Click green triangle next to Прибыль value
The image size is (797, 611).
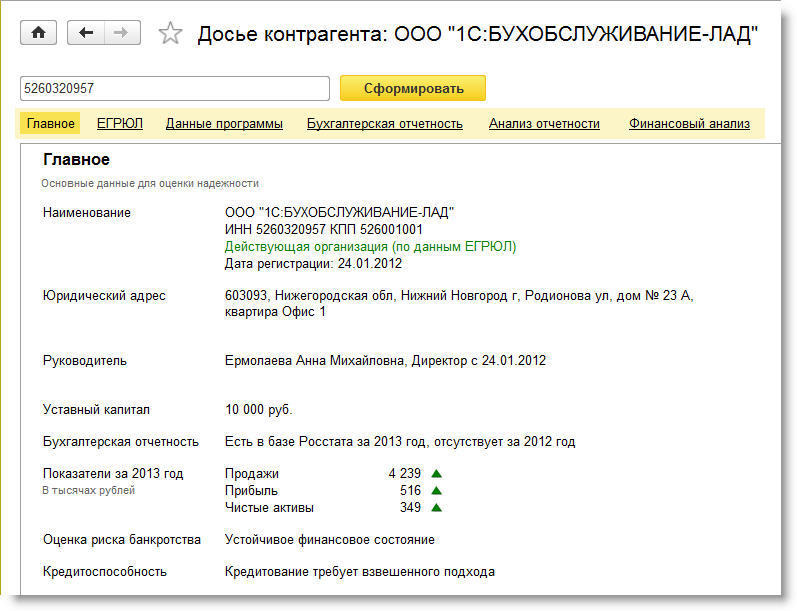pyautogui.click(x=436, y=491)
